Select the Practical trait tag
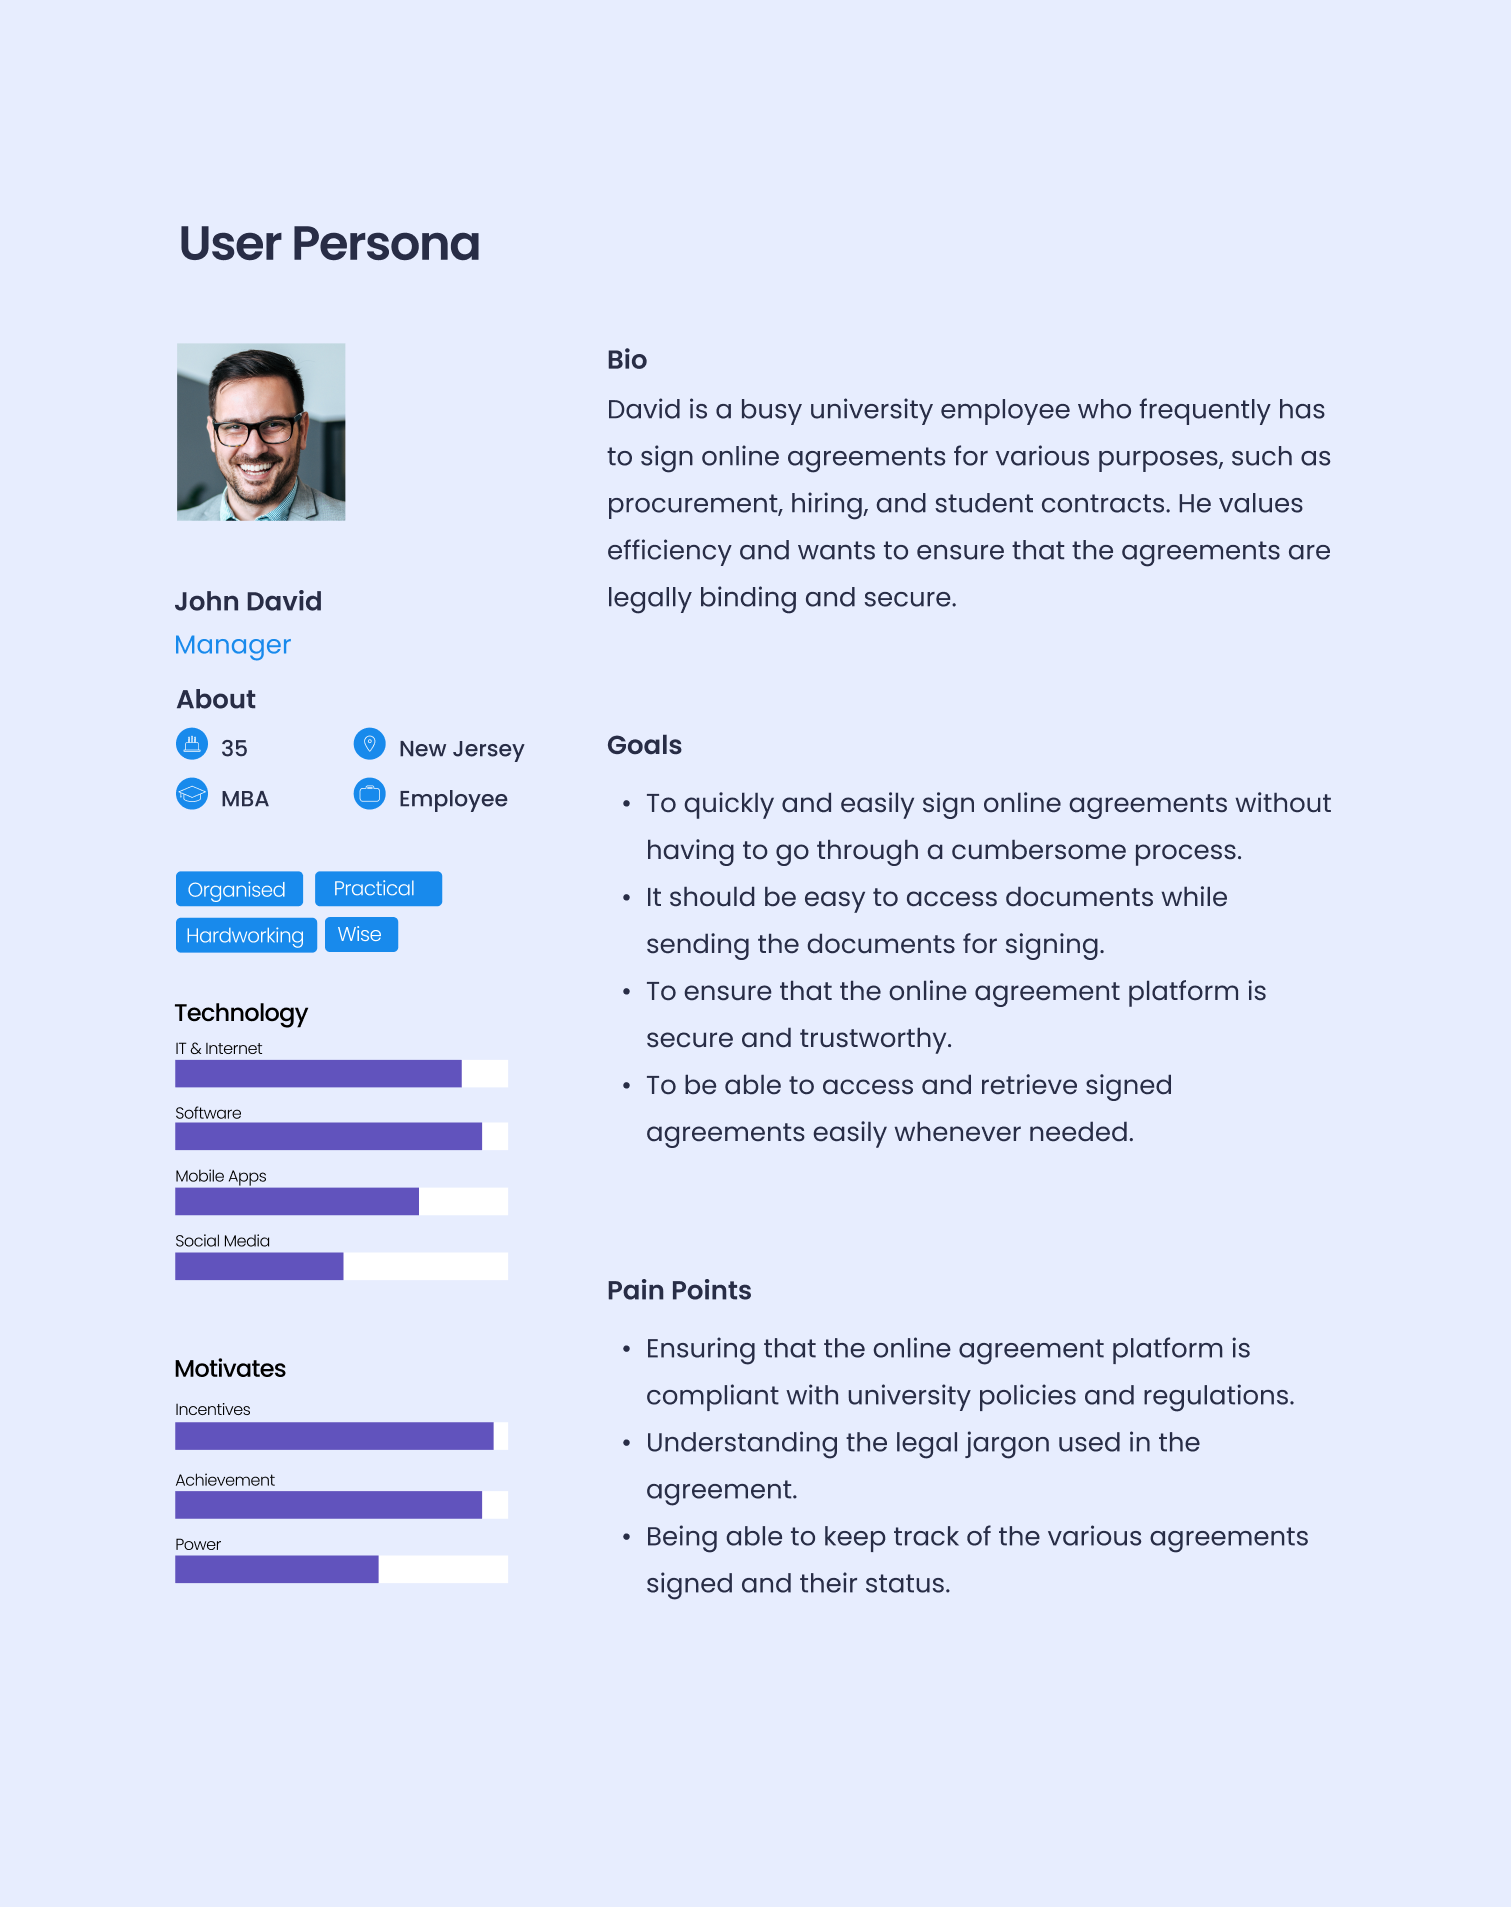Screen dimensions: 1511x1907 pos(378,888)
